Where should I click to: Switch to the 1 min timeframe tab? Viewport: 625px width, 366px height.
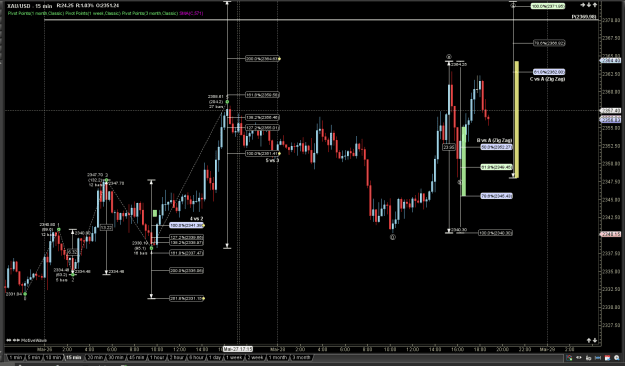tap(16, 358)
